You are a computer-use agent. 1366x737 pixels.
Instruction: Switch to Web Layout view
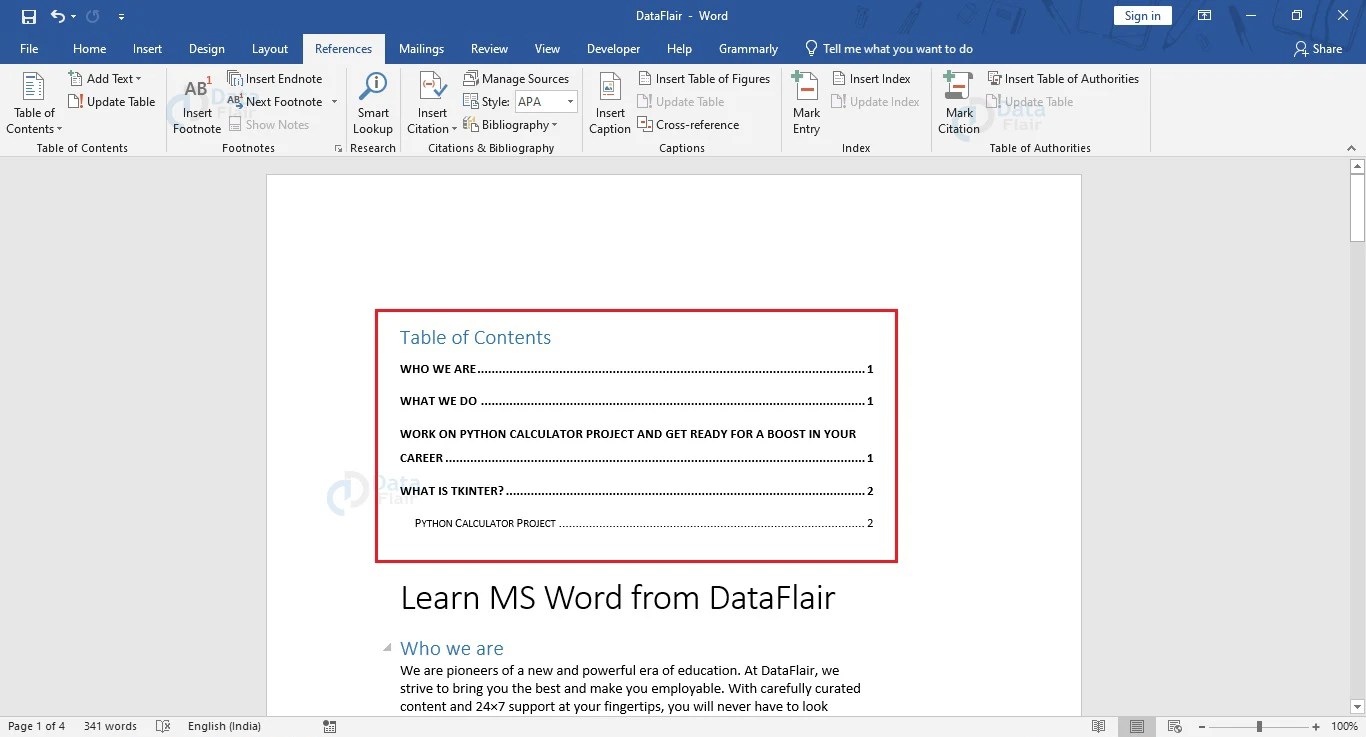pos(1174,726)
